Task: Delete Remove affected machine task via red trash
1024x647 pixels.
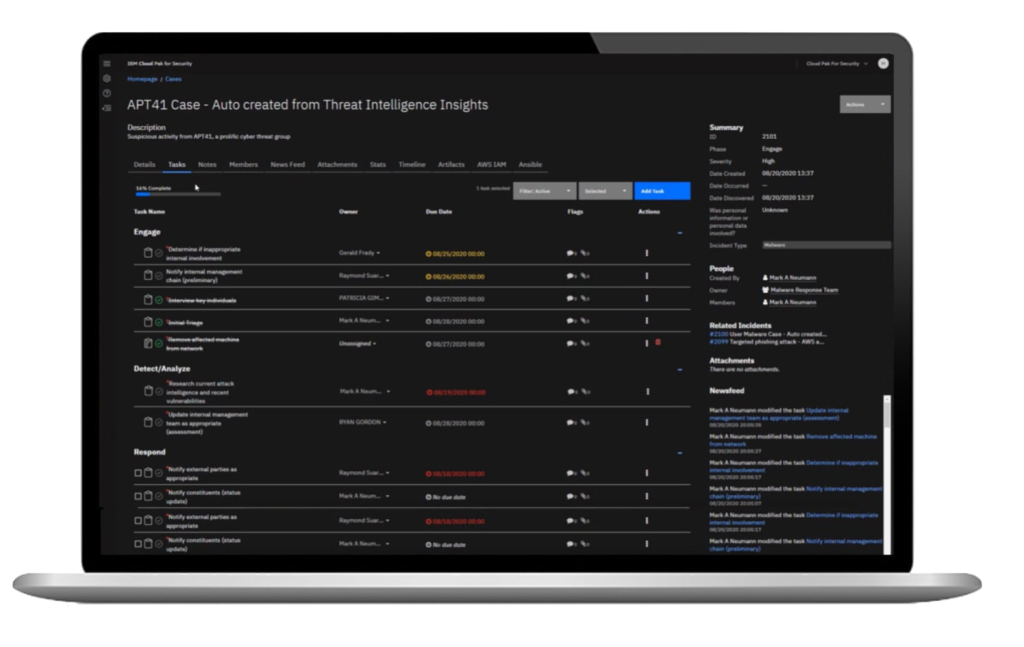Action: [x=658, y=342]
